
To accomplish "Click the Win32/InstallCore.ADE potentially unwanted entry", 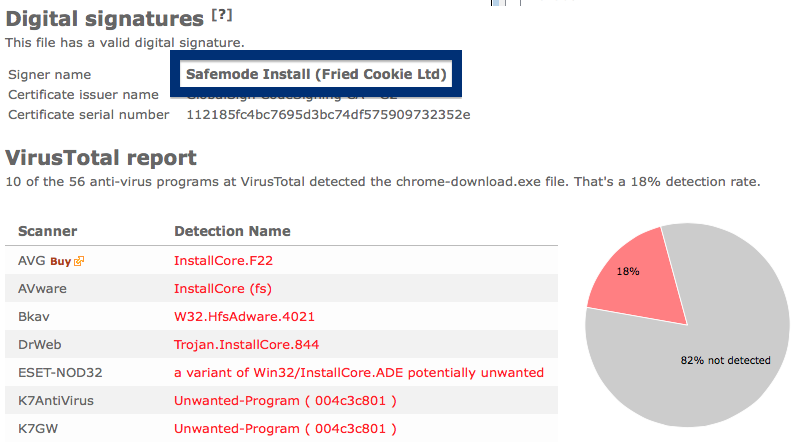I will [x=359, y=373].
